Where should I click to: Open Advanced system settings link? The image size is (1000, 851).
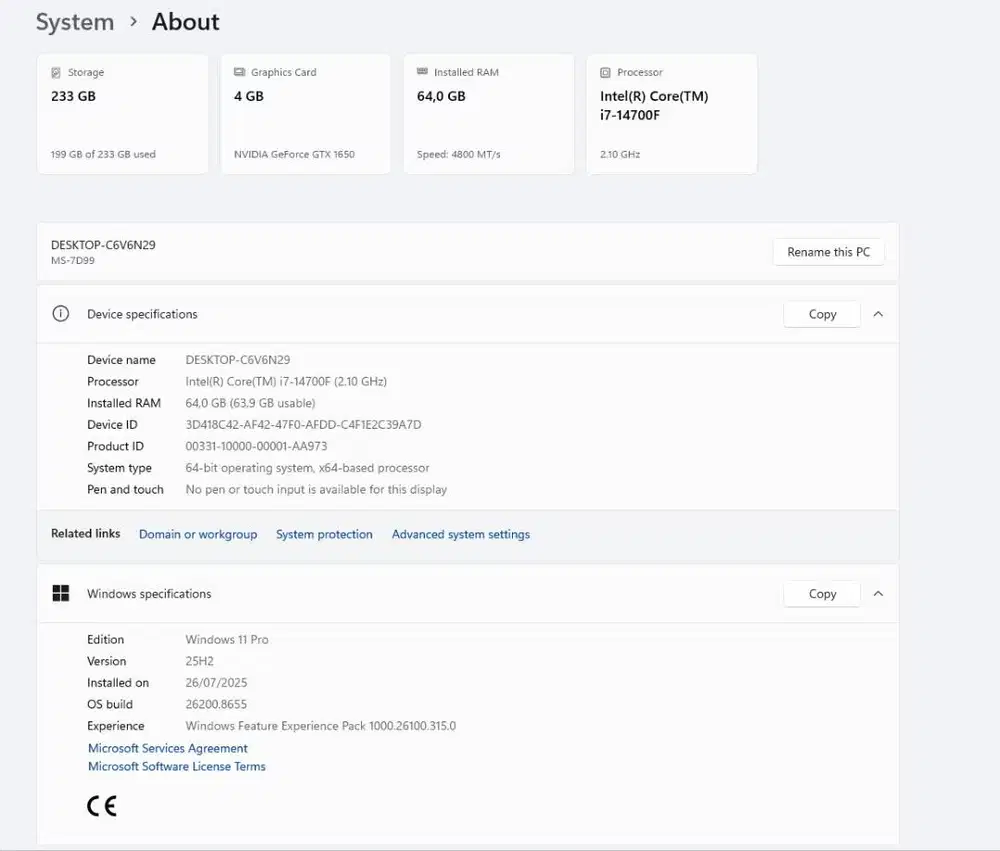(x=460, y=534)
